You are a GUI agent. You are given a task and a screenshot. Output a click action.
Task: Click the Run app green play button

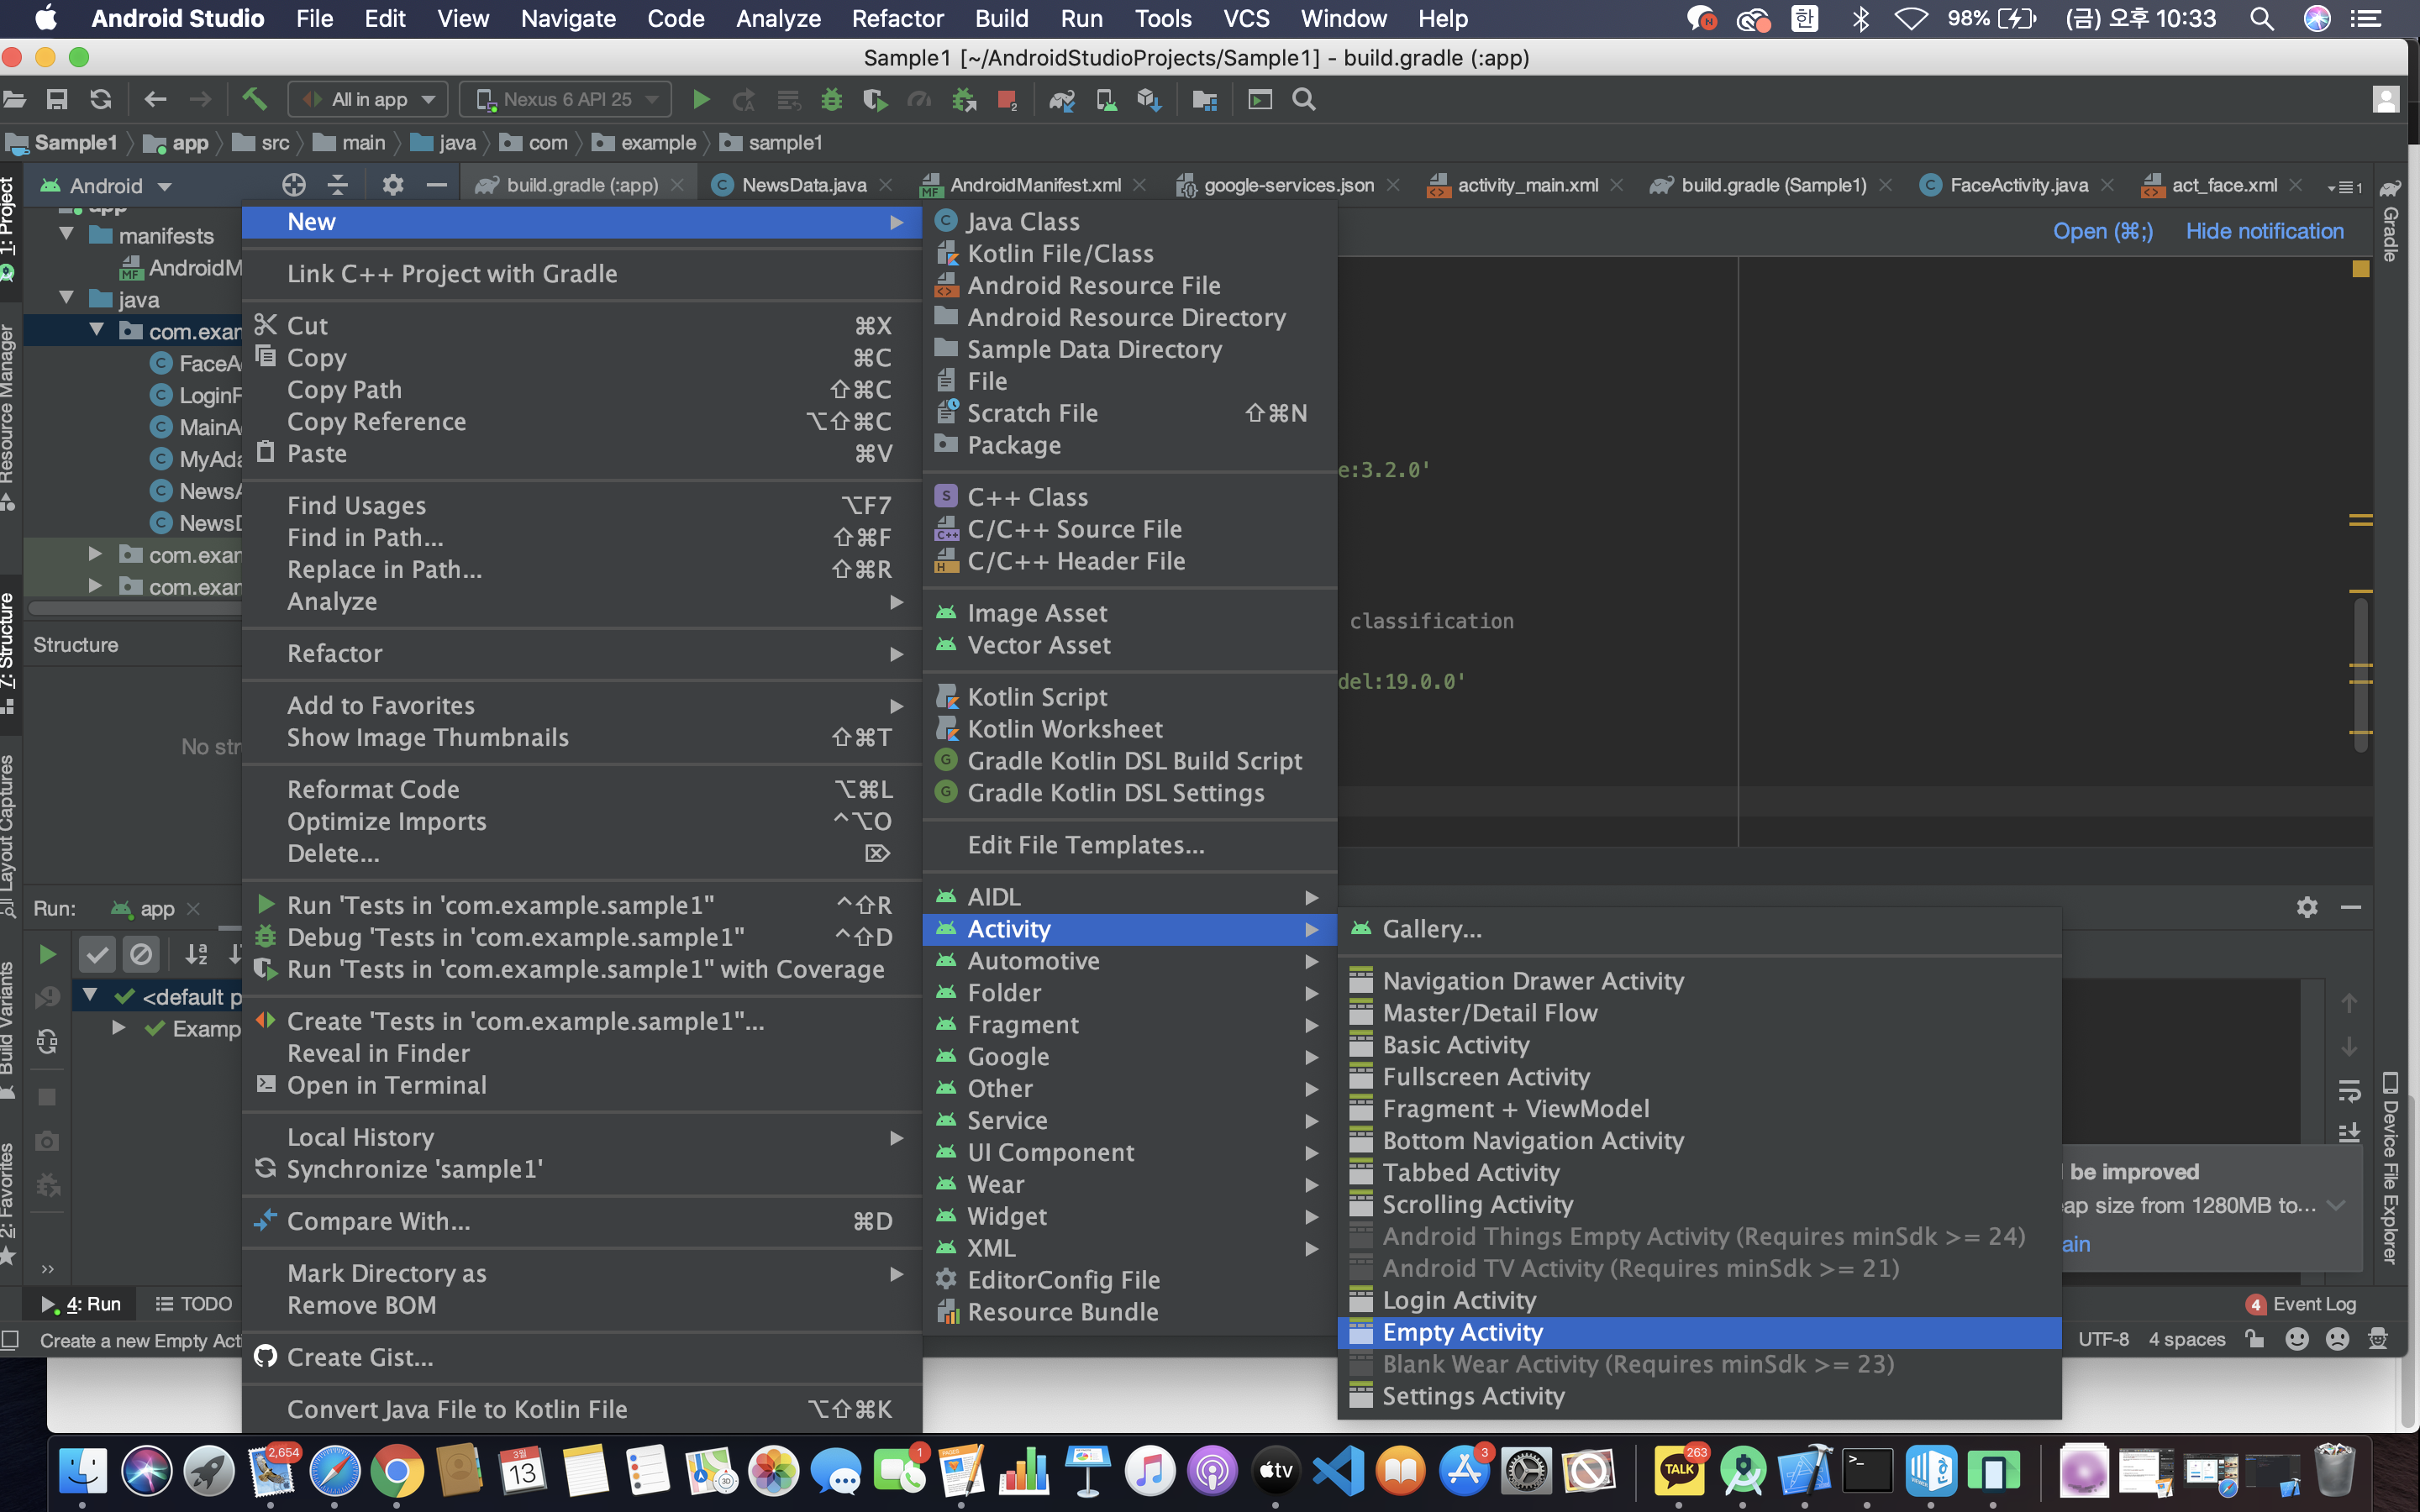pos(701,99)
